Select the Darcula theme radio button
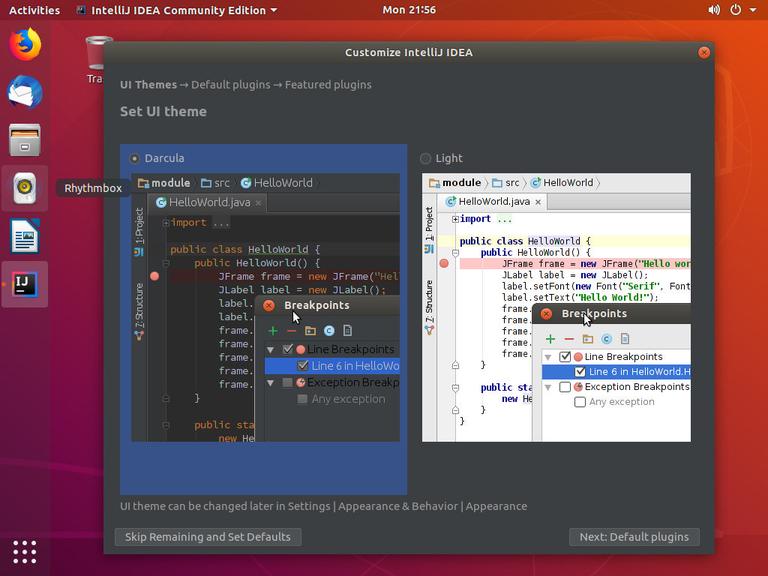Screen dimensions: 768x576 [x=134, y=158]
